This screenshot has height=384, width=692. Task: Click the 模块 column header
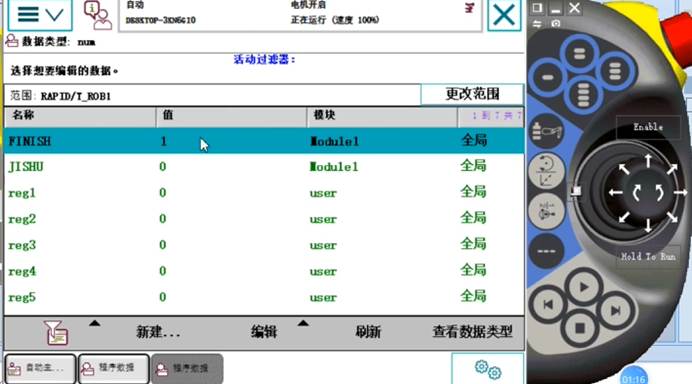tap(382, 116)
